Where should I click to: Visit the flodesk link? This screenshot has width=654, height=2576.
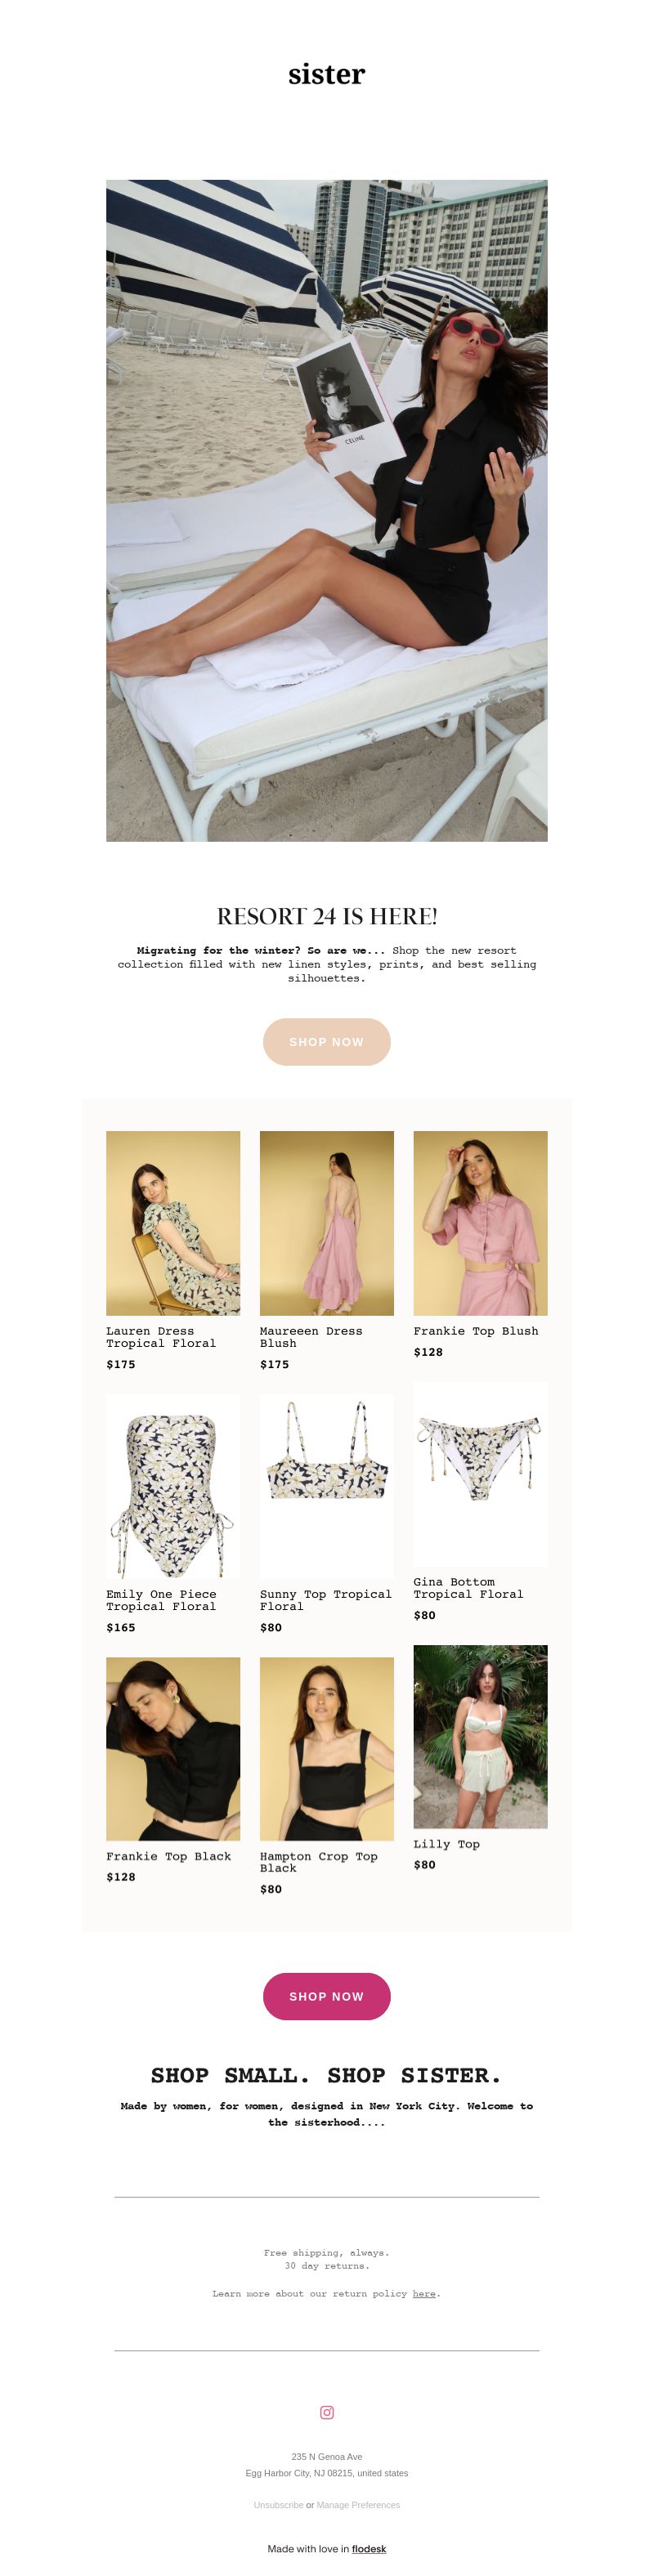[369, 2548]
